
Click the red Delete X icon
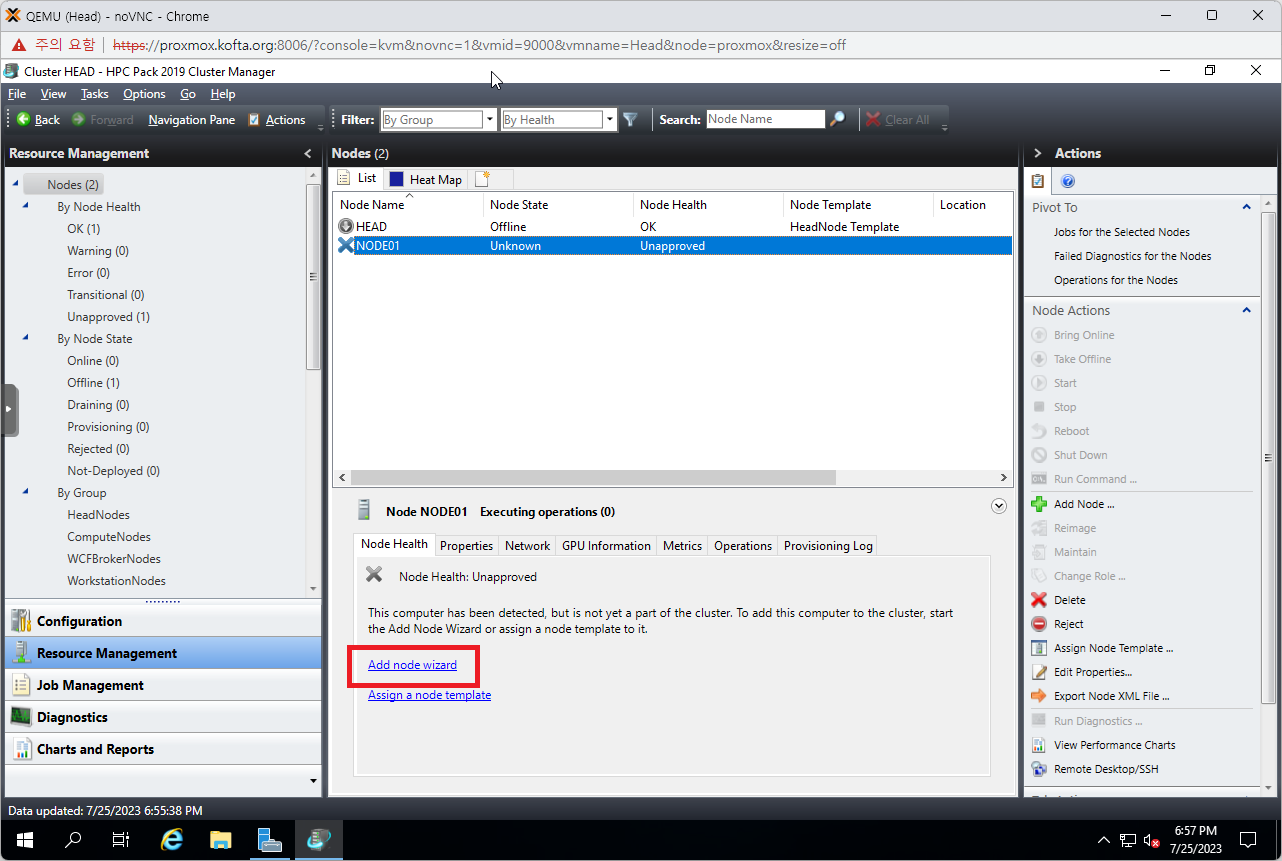click(1039, 600)
